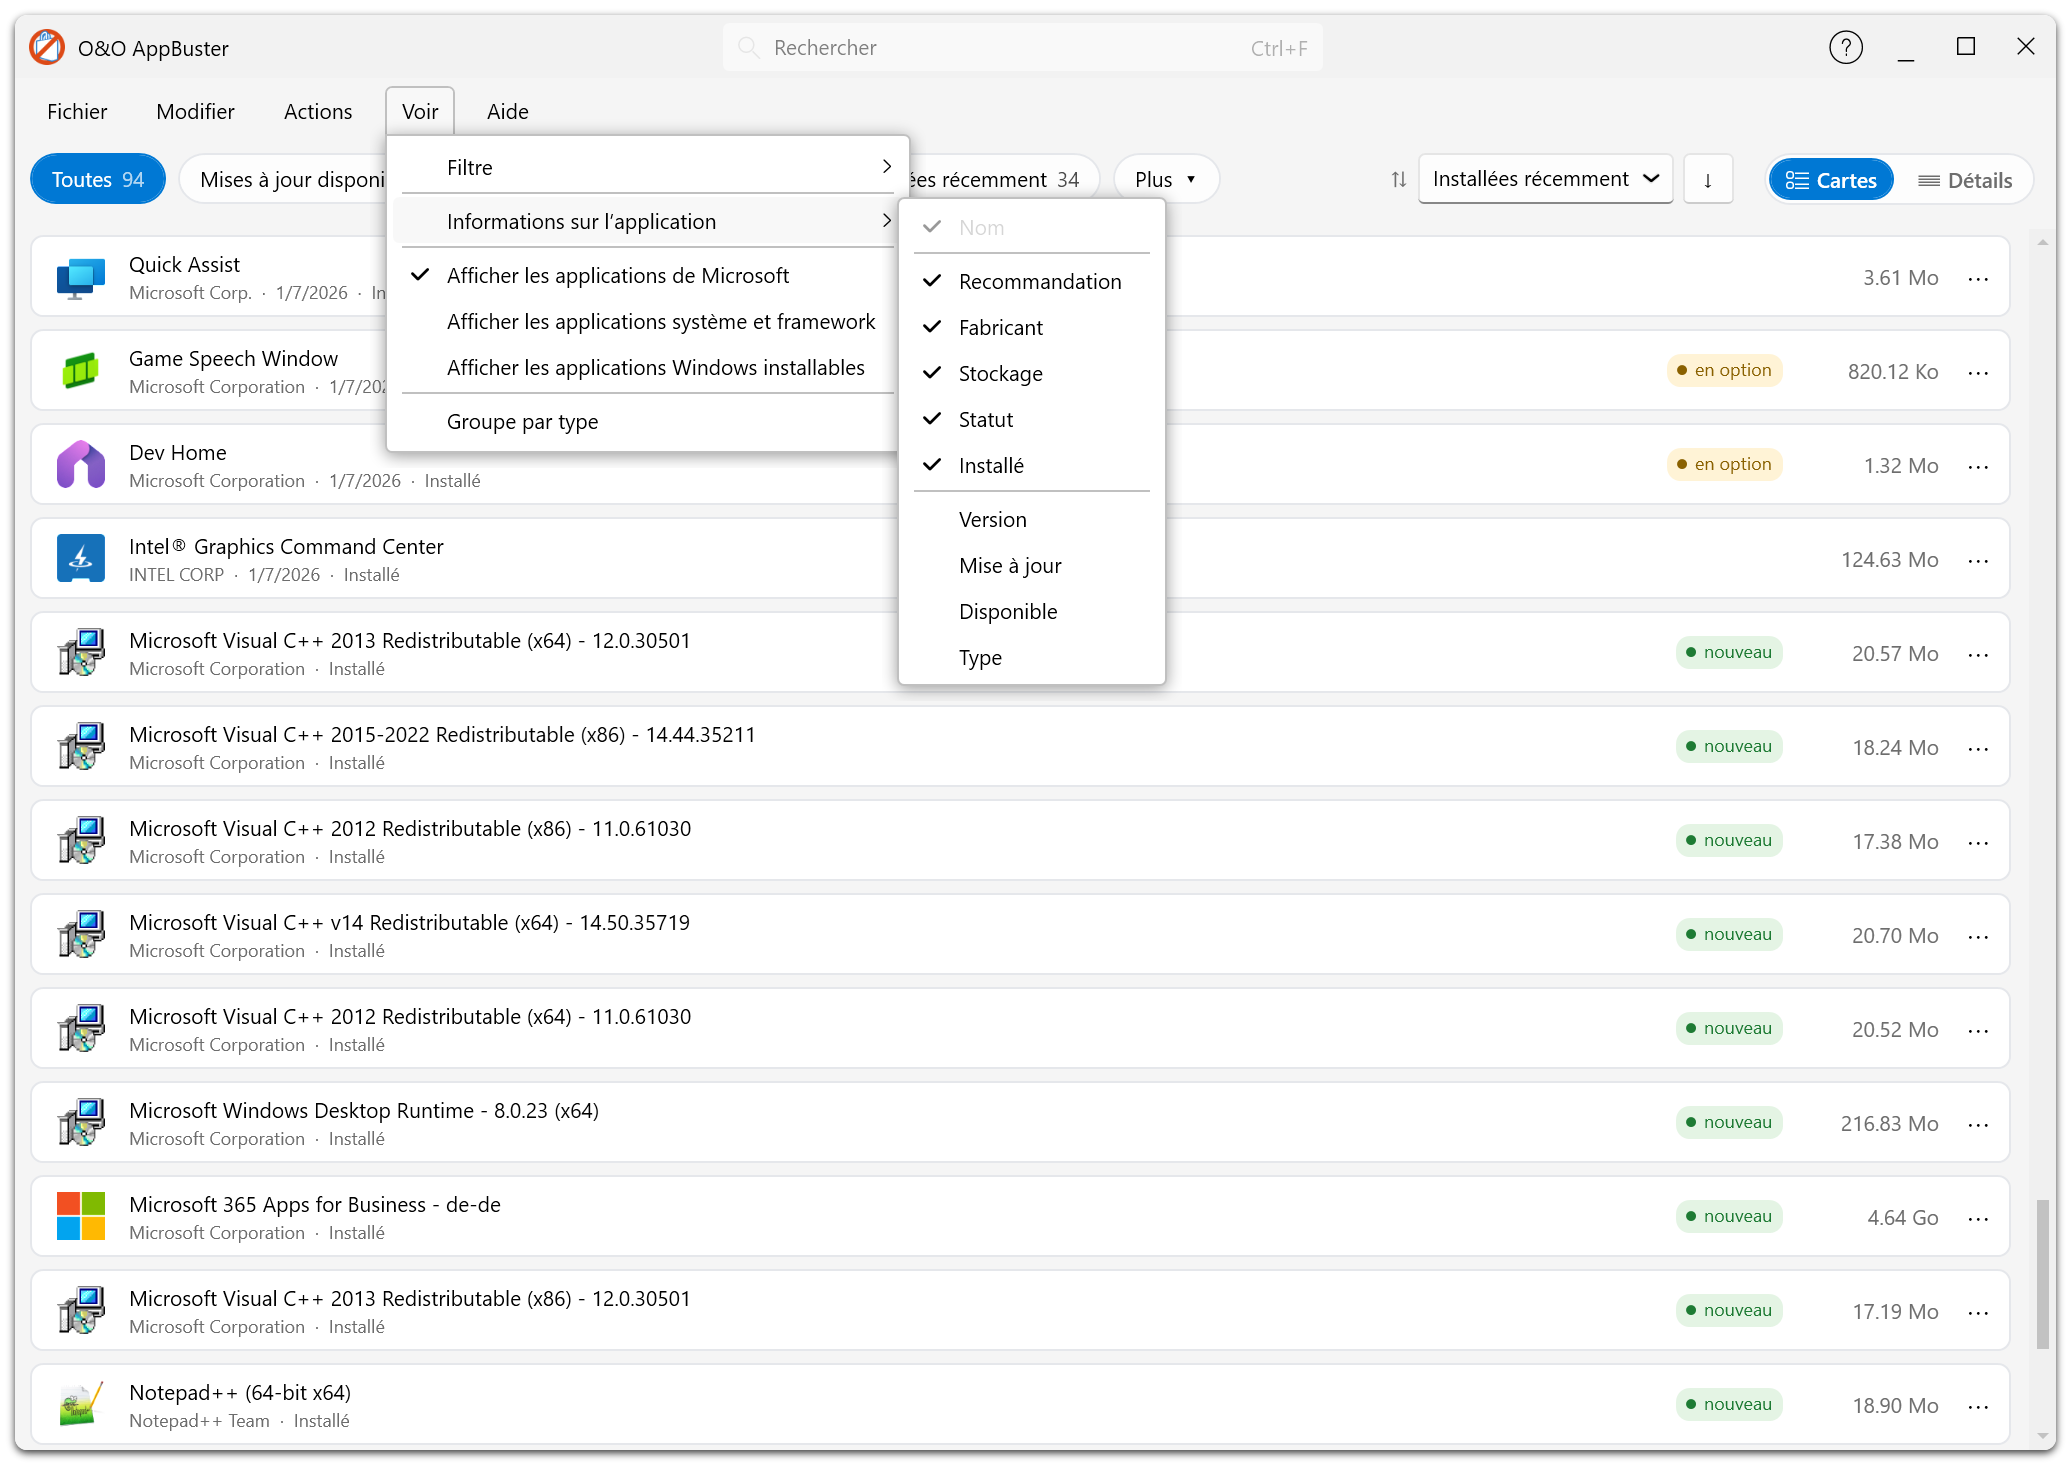
Task: Click the Visual C++ v14 x64 installer icon
Action: pos(81,935)
